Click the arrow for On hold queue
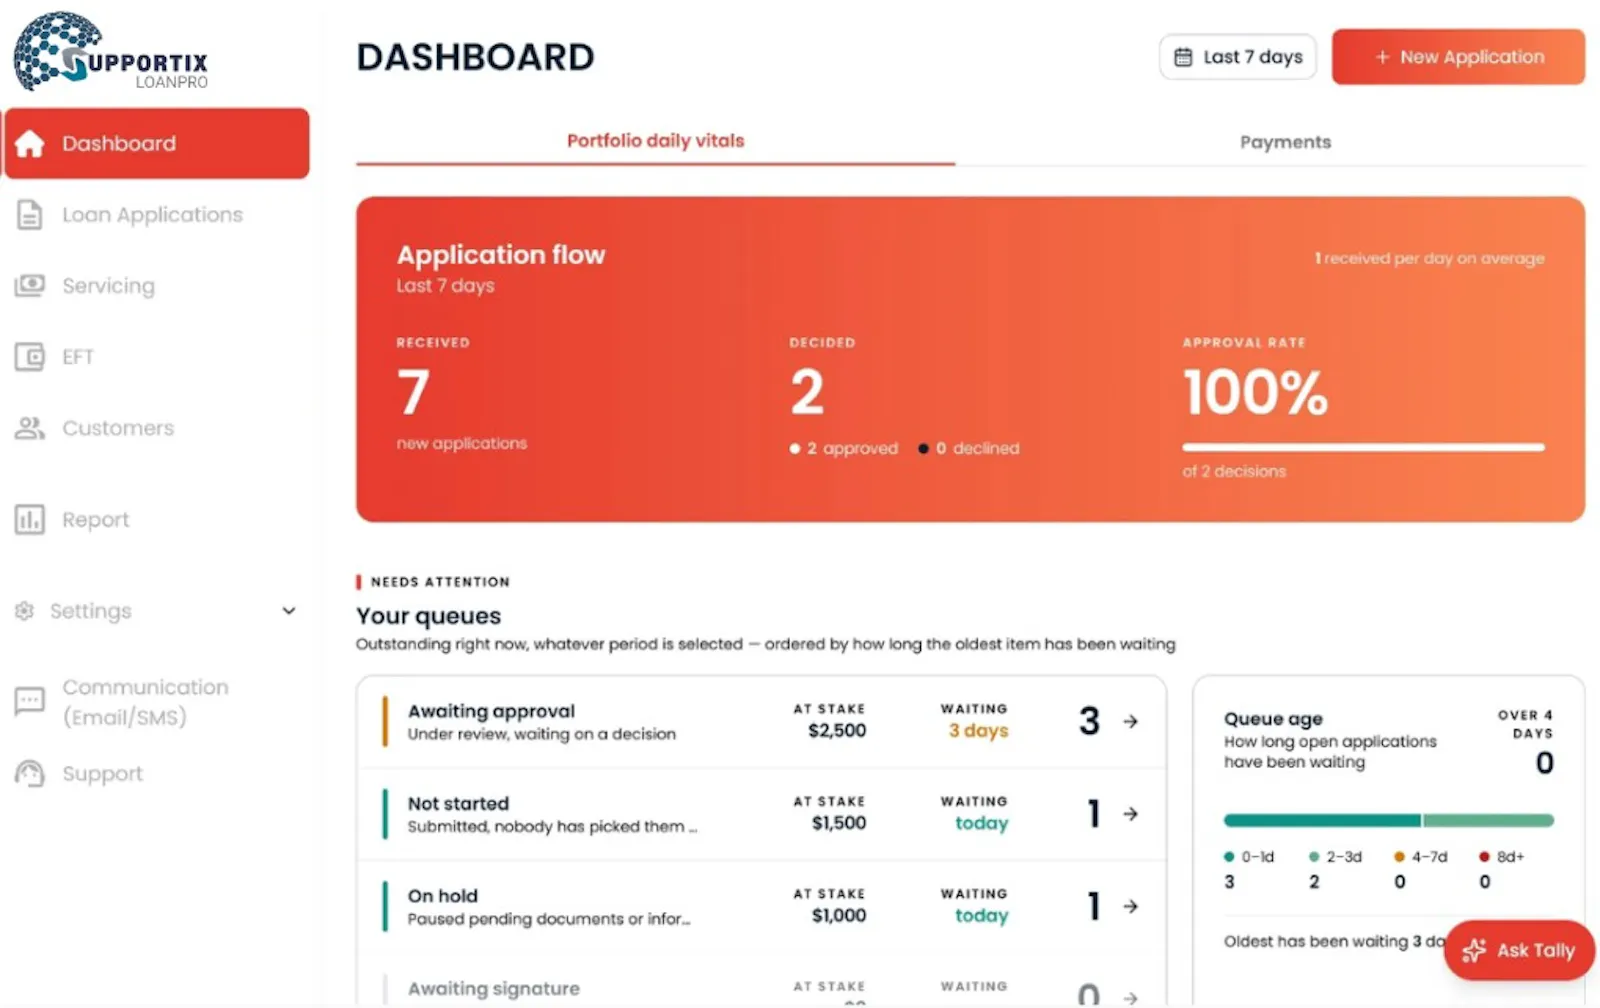The width and height of the screenshot is (1600, 1008). [1130, 906]
